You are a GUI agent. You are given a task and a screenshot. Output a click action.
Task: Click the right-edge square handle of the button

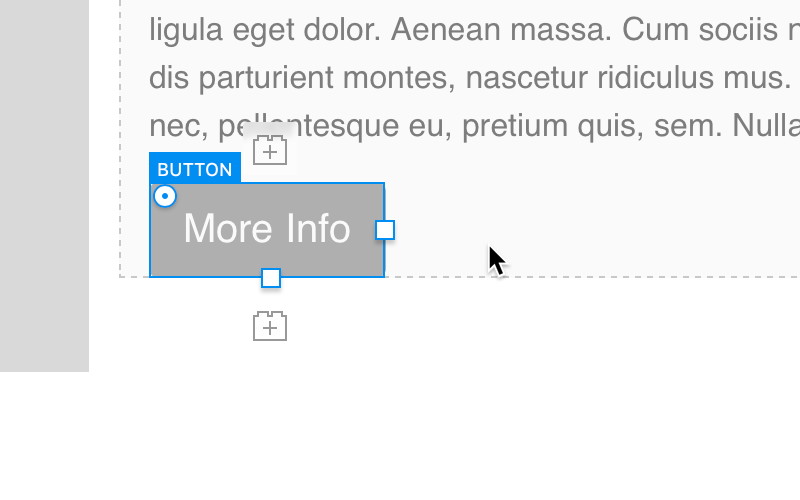click(x=385, y=230)
